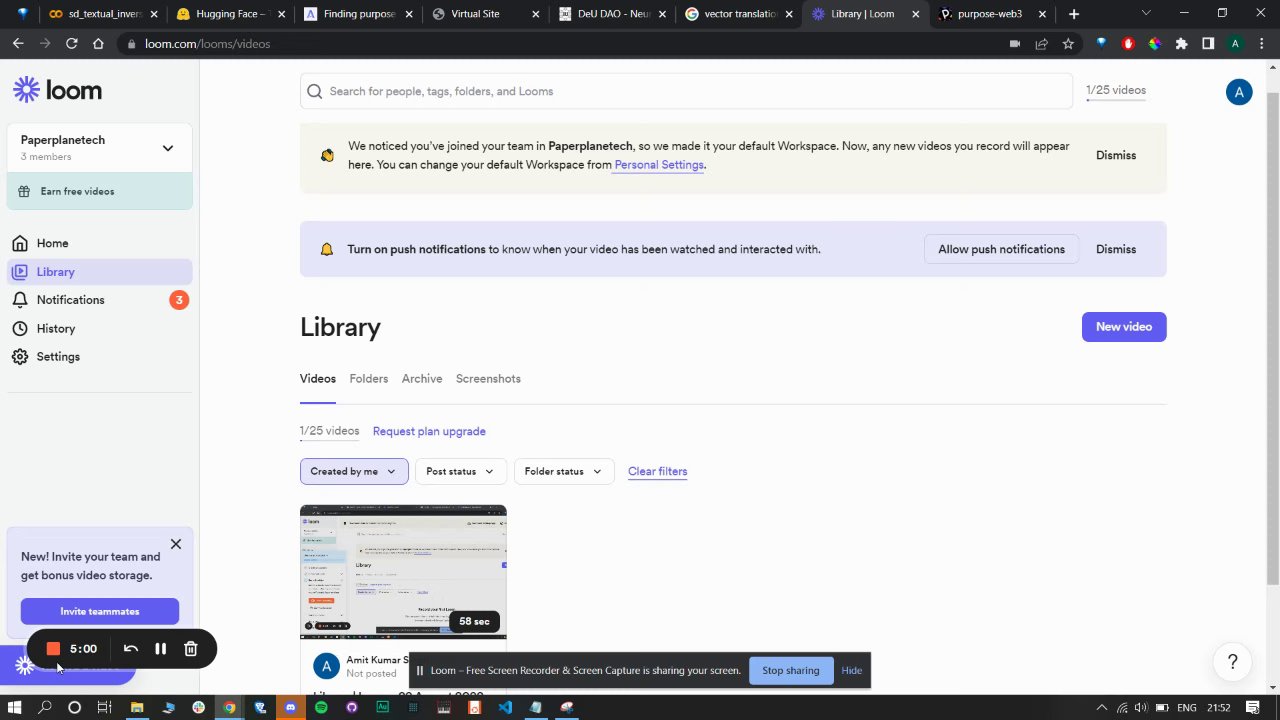
Task: Click the notifications badge showing 3
Action: click(179, 300)
